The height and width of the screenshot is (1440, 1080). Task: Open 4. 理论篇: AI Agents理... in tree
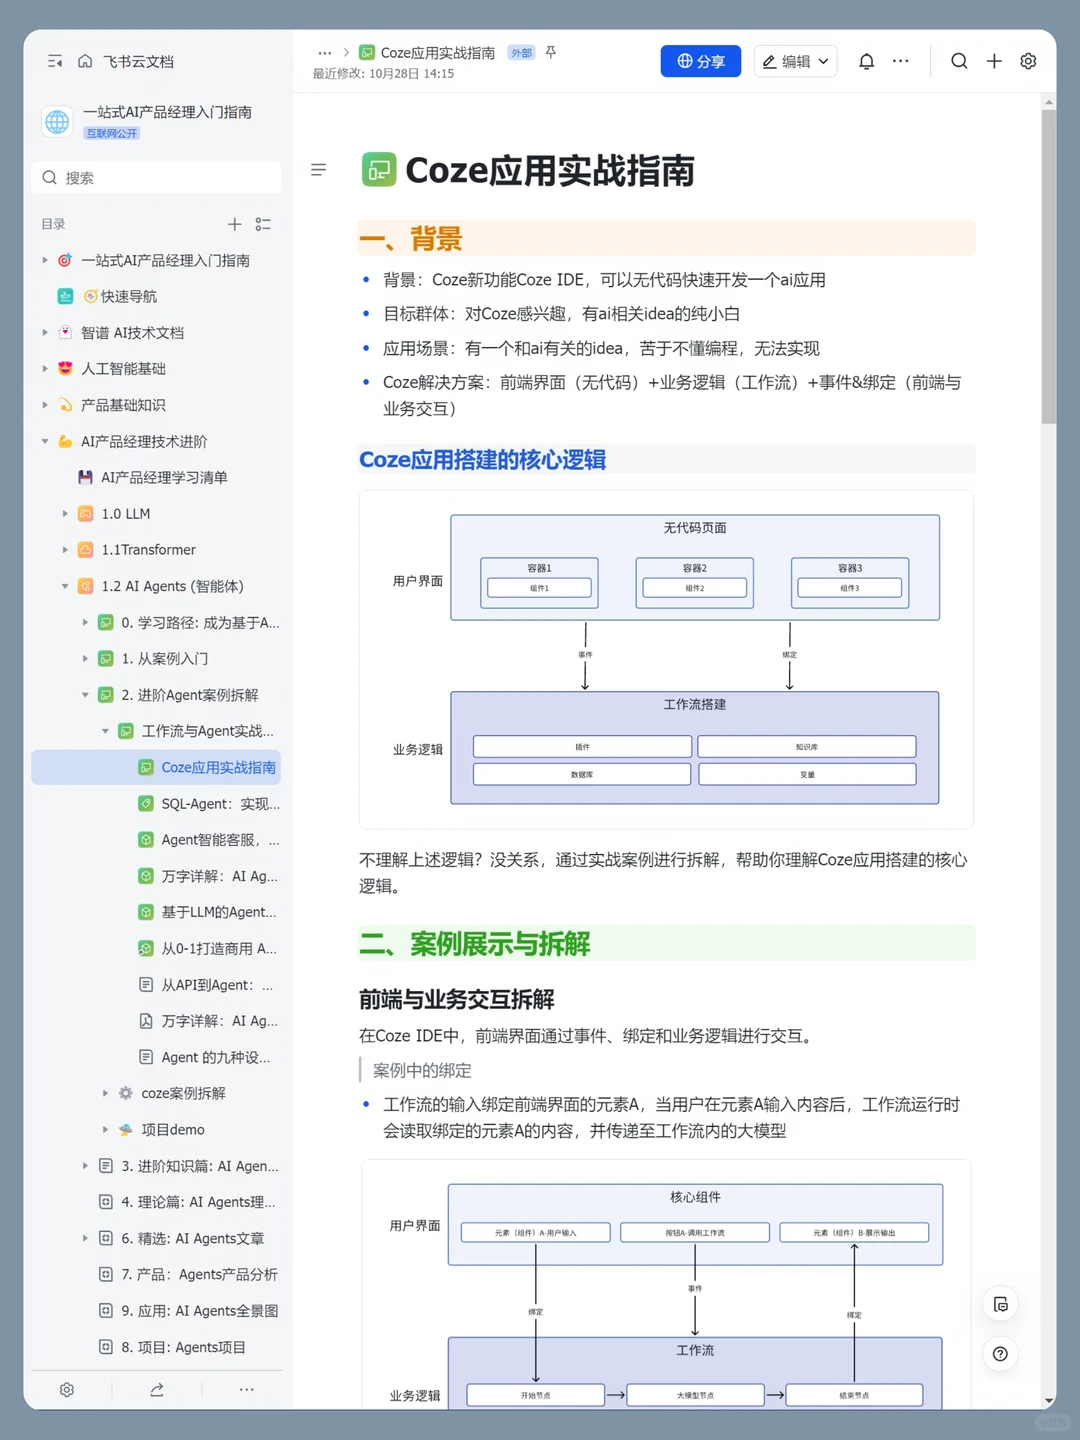(198, 1202)
